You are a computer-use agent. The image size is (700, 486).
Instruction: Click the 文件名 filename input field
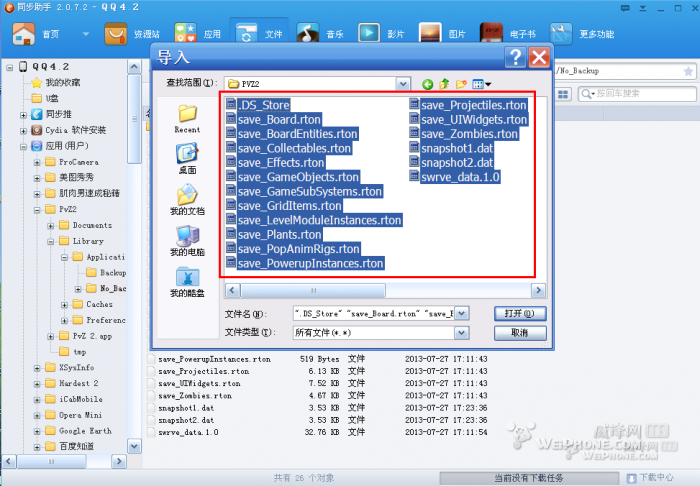[x=374, y=313]
